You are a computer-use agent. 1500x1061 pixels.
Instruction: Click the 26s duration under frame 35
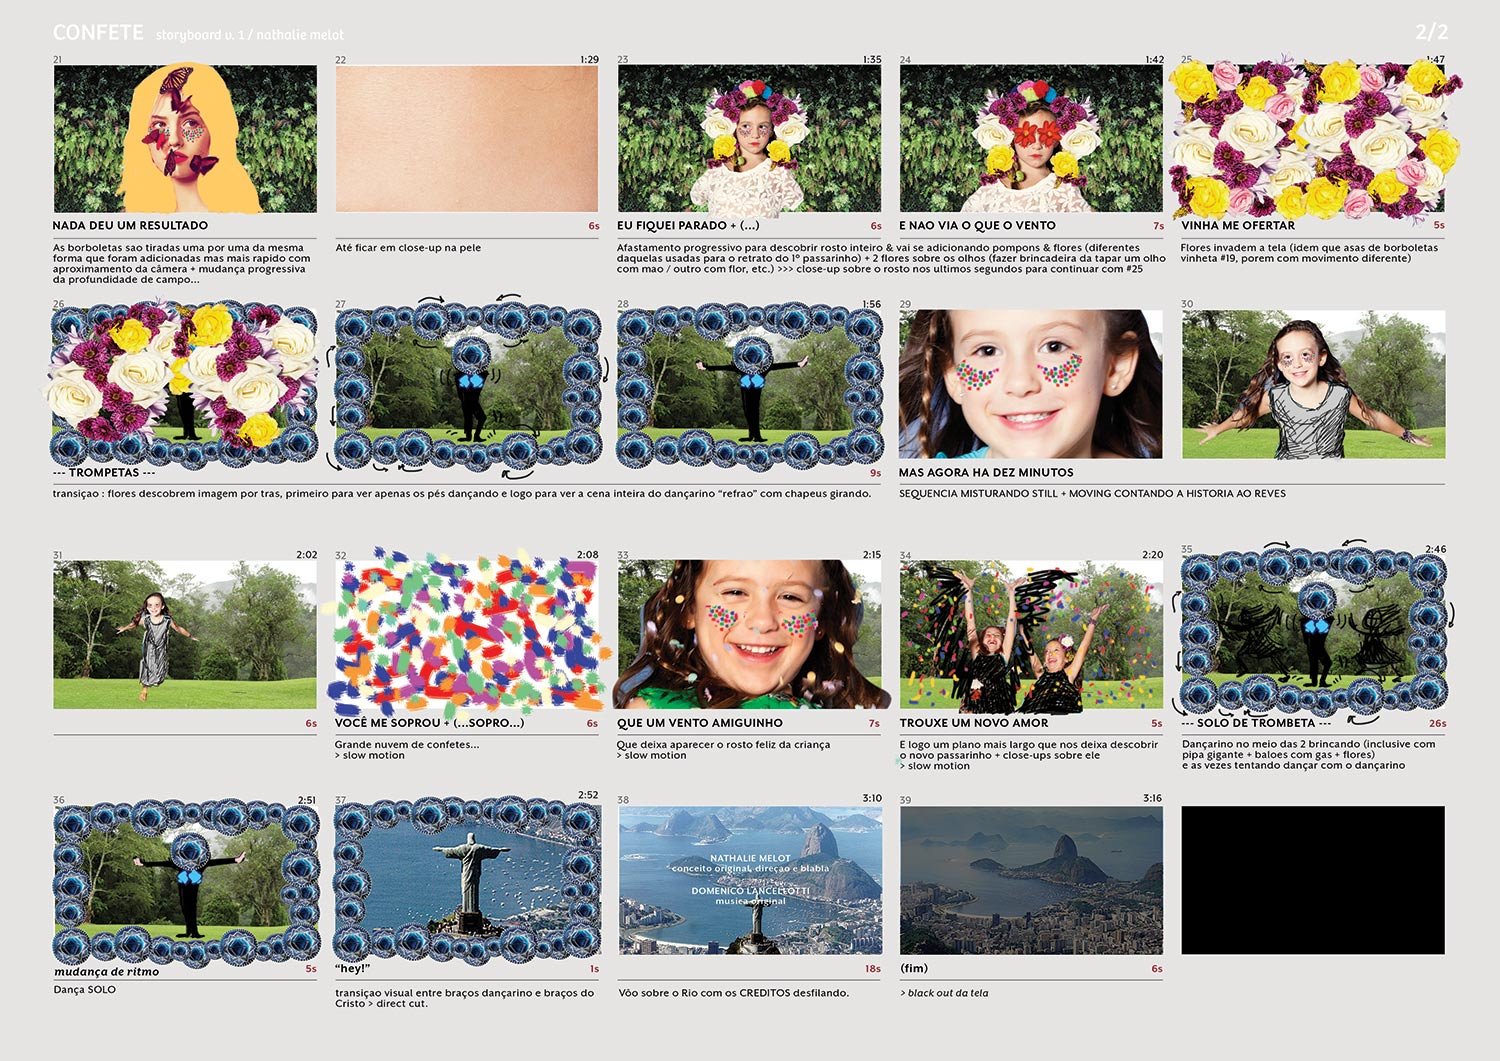tap(1438, 723)
